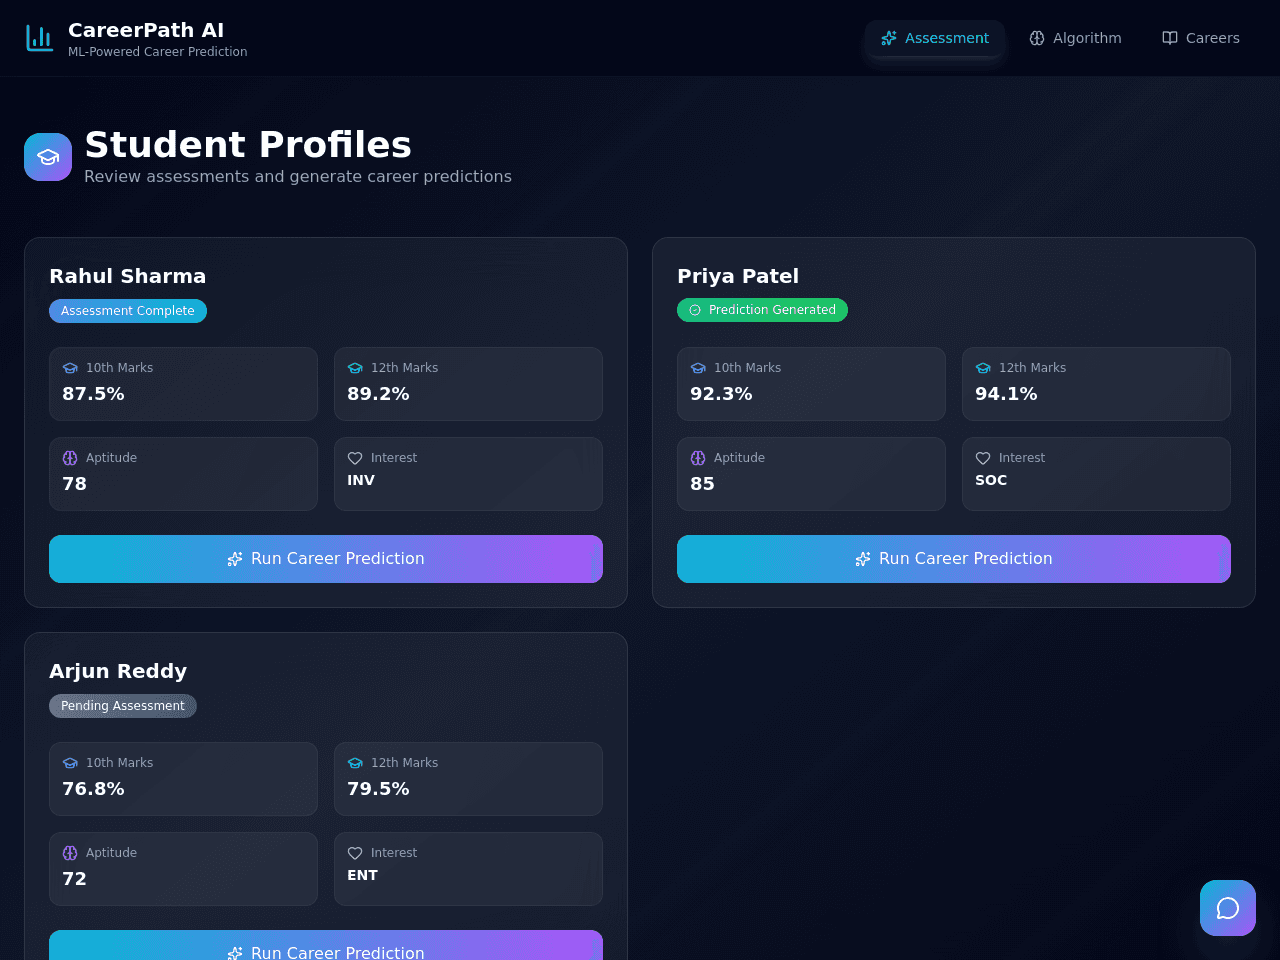This screenshot has width=1280, height=960.
Task: Click Arjun Reddy's Aptitude brain icon
Action: tap(70, 853)
